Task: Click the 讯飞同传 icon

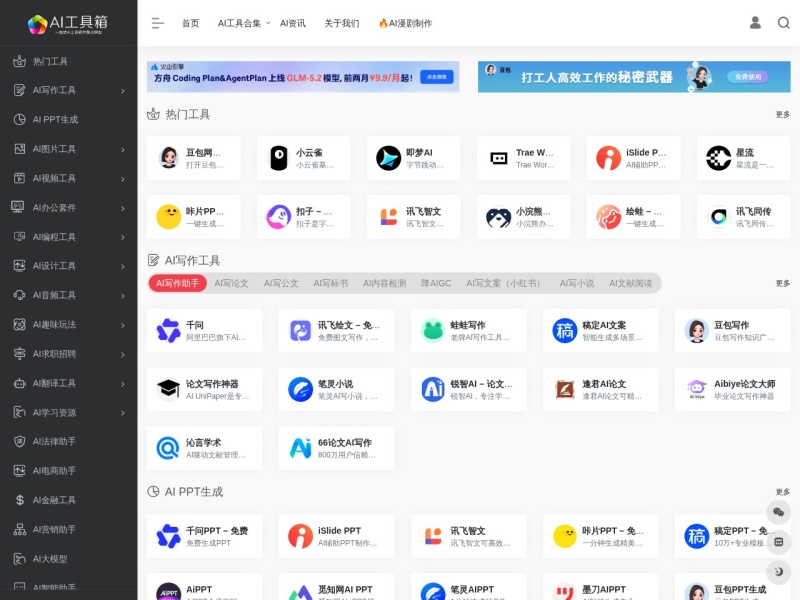Action: 718,217
